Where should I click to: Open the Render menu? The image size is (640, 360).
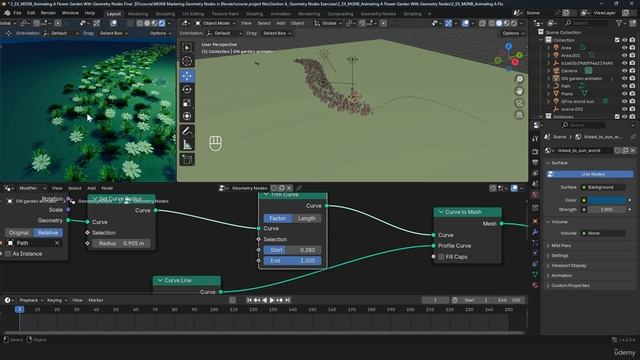coord(48,13)
